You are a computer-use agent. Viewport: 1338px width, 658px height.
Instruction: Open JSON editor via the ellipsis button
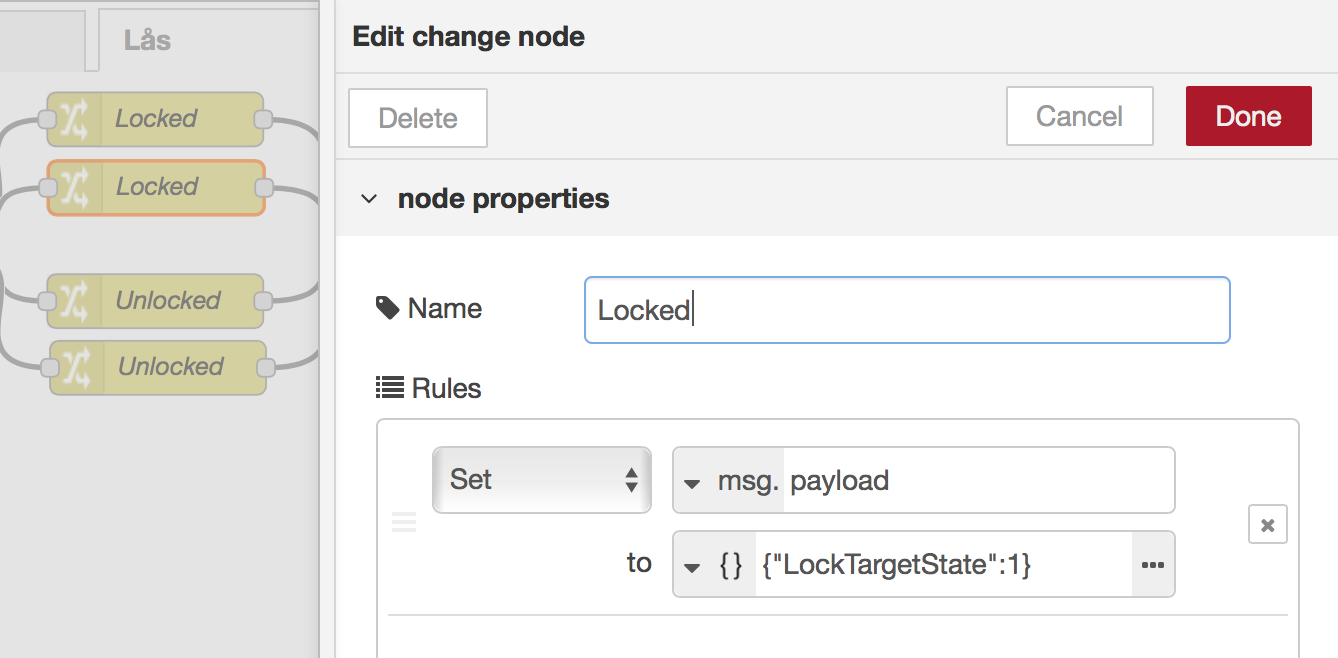tap(1153, 565)
